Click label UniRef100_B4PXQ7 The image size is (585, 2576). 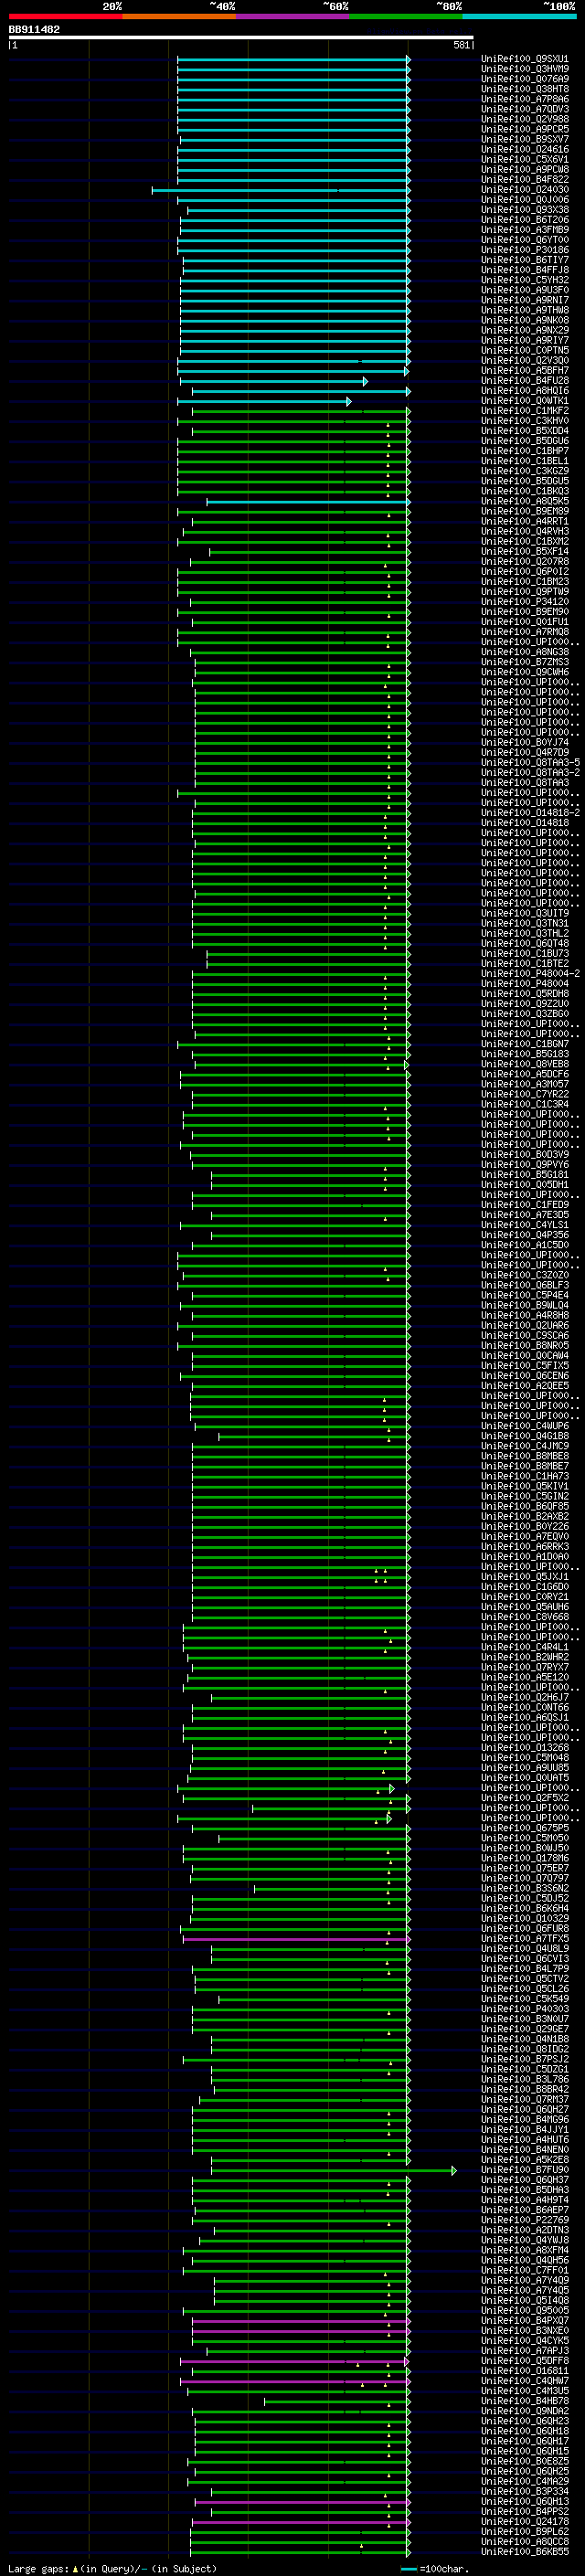coord(525,2321)
